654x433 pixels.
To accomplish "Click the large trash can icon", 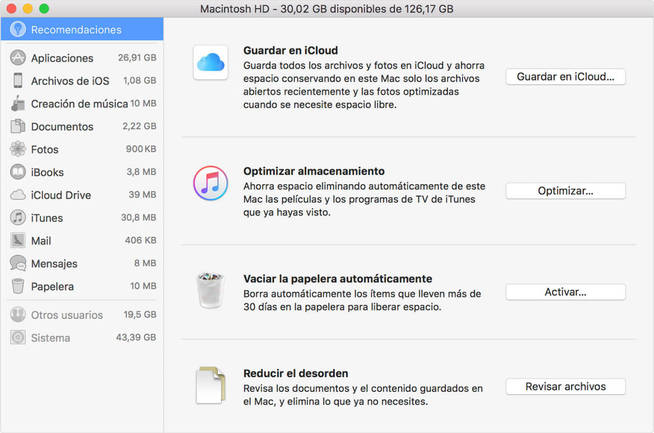I will point(211,290).
